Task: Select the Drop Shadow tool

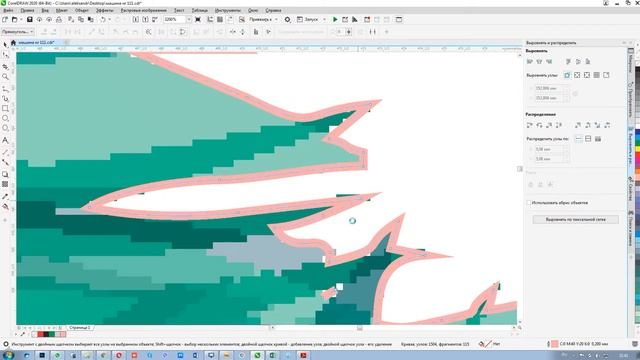Action: pyautogui.click(x=5, y=174)
